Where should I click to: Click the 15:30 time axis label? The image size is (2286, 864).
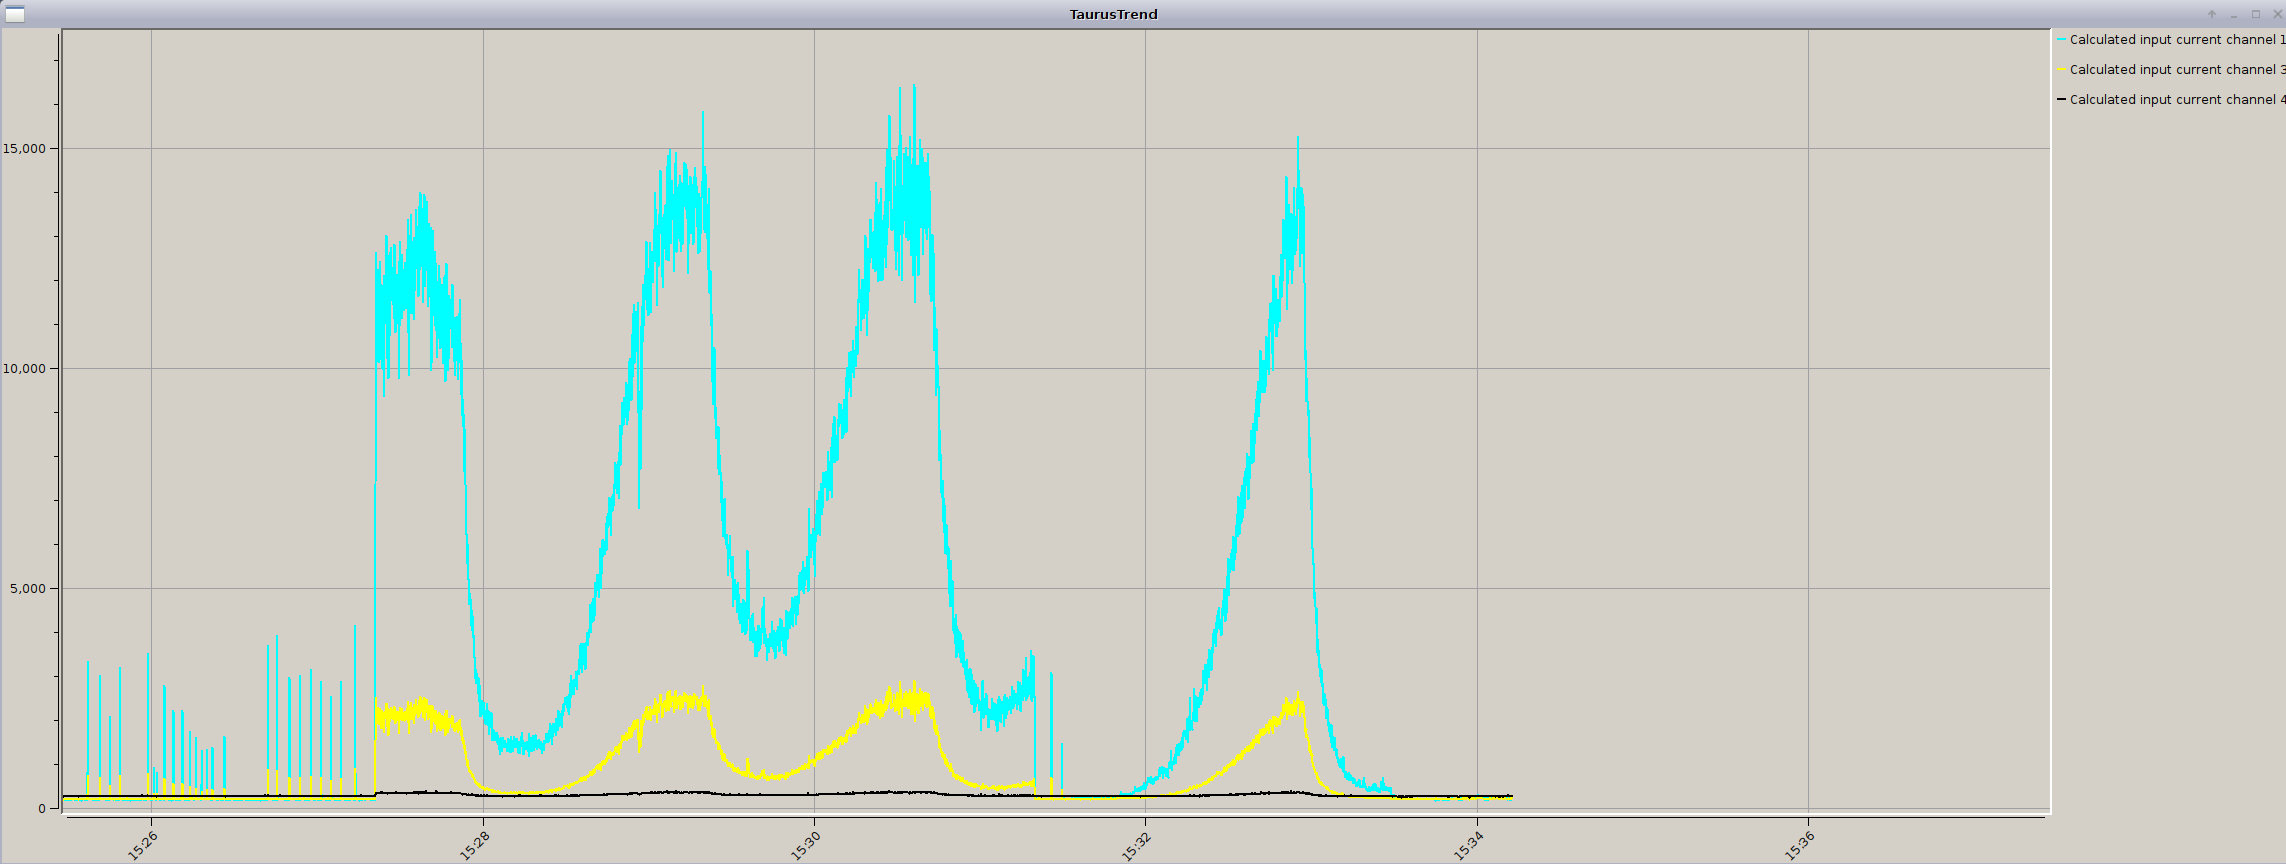tap(805, 846)
